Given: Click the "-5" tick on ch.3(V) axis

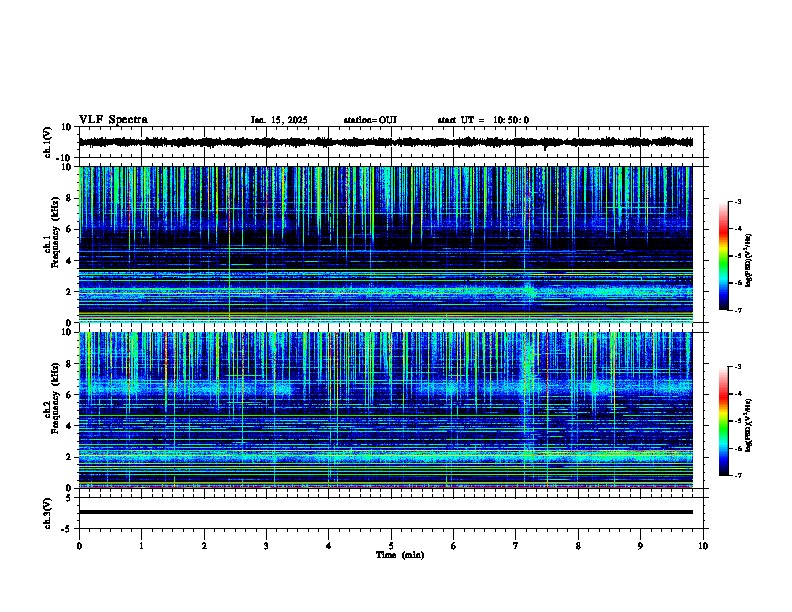Looking at the screenshot, I should tap(67, 529).
